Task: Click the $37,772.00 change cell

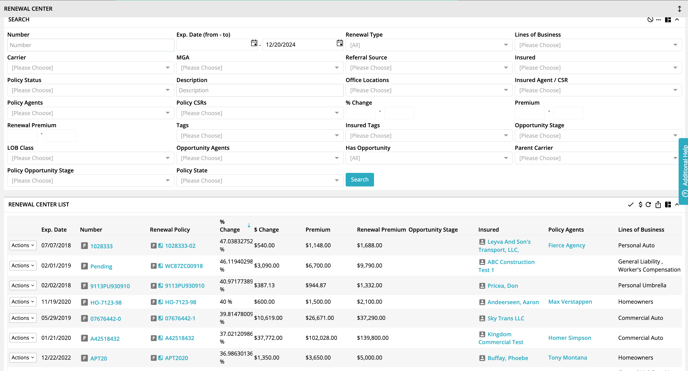Action: (268, 338)
